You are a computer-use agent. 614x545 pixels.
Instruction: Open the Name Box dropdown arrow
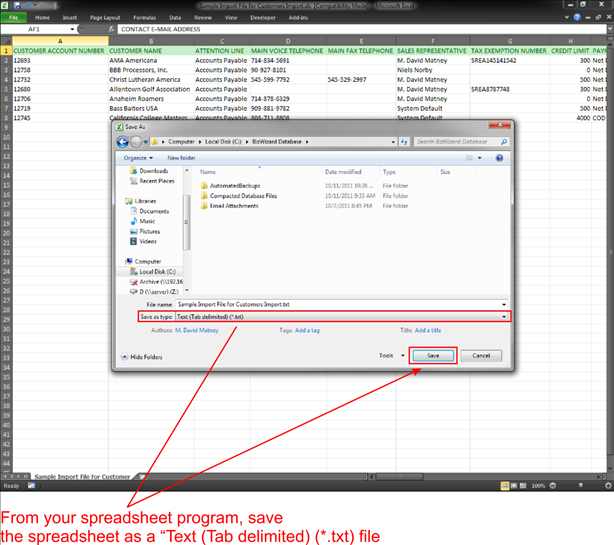click(72, 29)
